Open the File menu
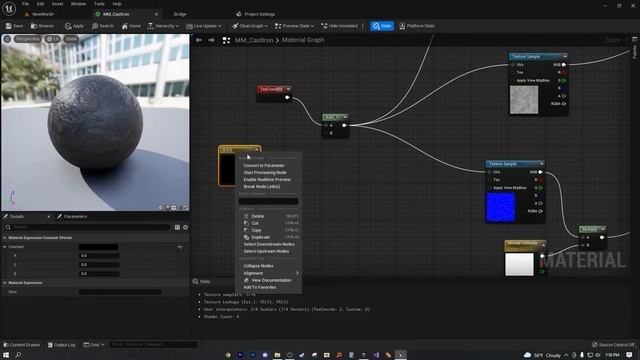Image resolution: width=640 pixels, height=360 pixels. pyautogui.click(x=25, y=4)
